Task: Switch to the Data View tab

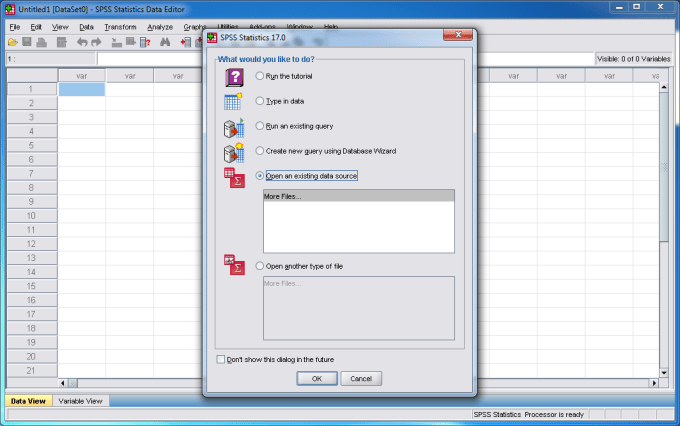Action: click(28, 401)
